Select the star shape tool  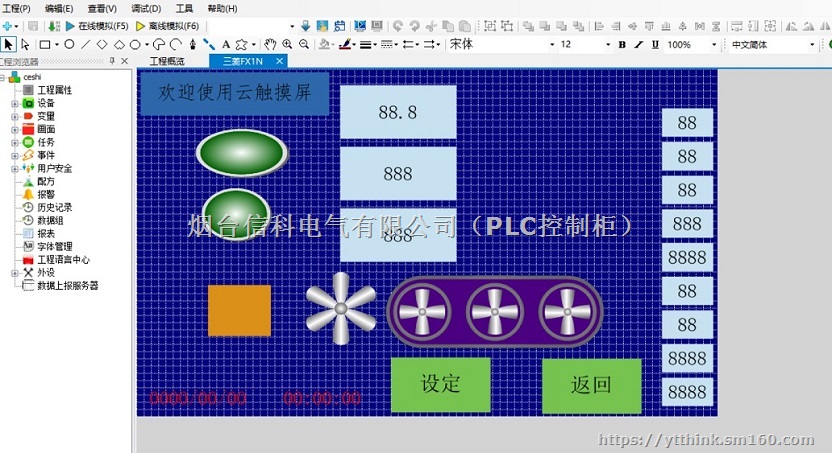[241, 45]
